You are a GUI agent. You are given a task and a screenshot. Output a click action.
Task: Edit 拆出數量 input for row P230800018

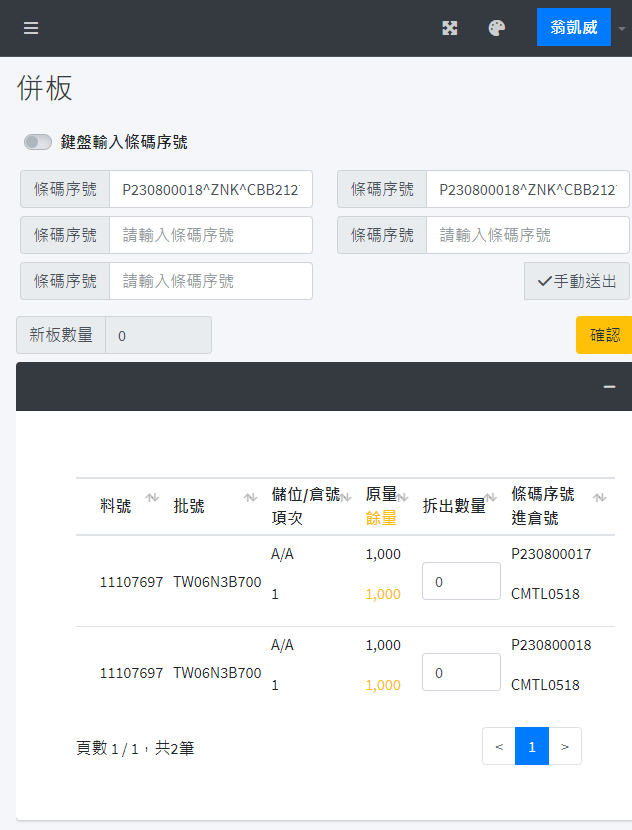click(x=461, y=672)
